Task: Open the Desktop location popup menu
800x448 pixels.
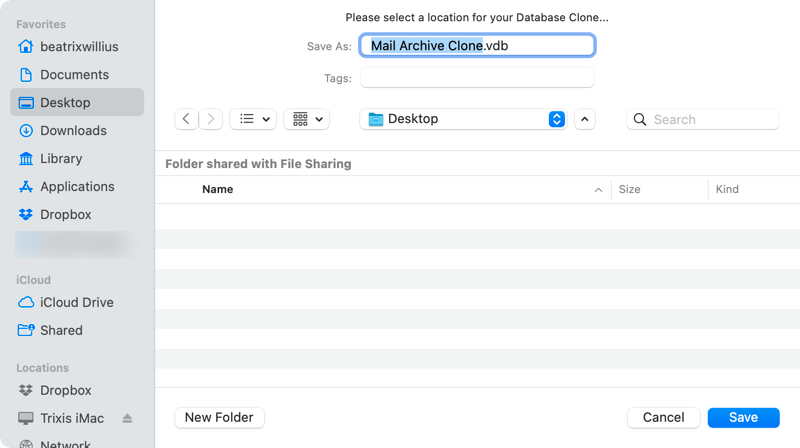Action: [x=463, y=119]
